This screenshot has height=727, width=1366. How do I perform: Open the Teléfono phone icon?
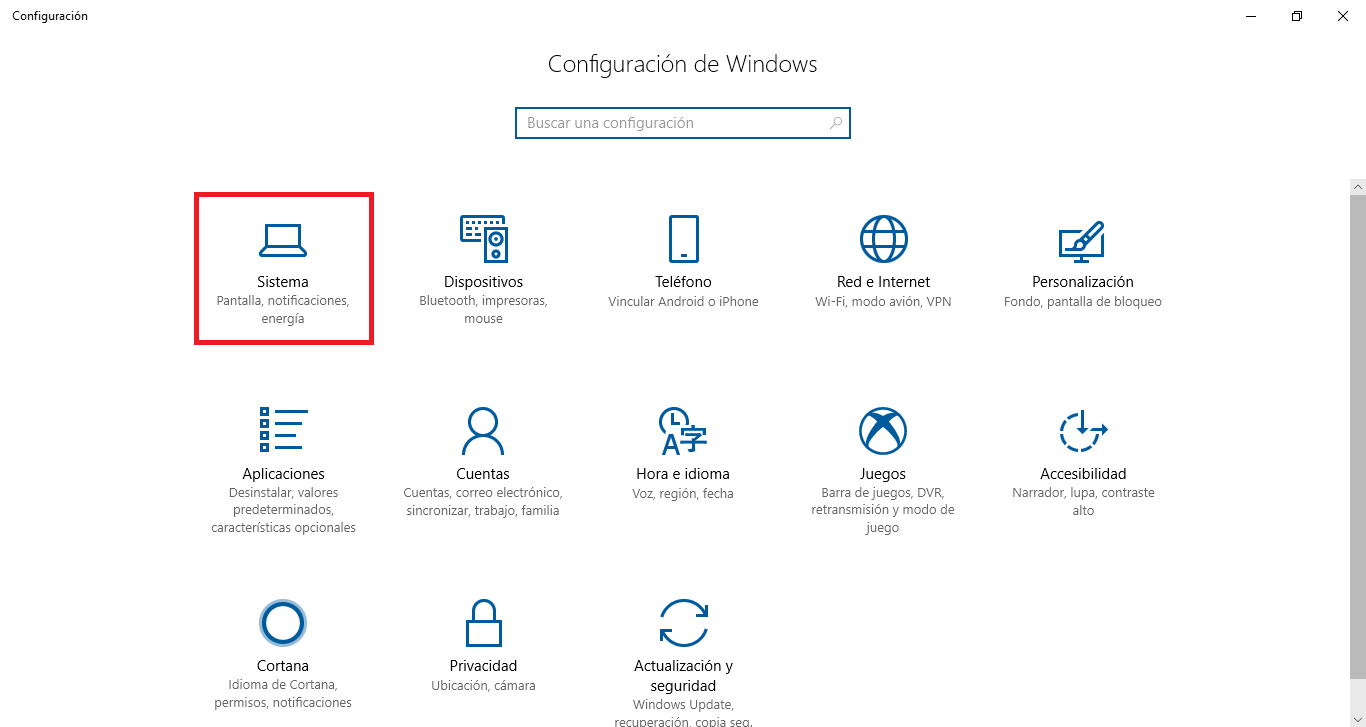point(683,239)
